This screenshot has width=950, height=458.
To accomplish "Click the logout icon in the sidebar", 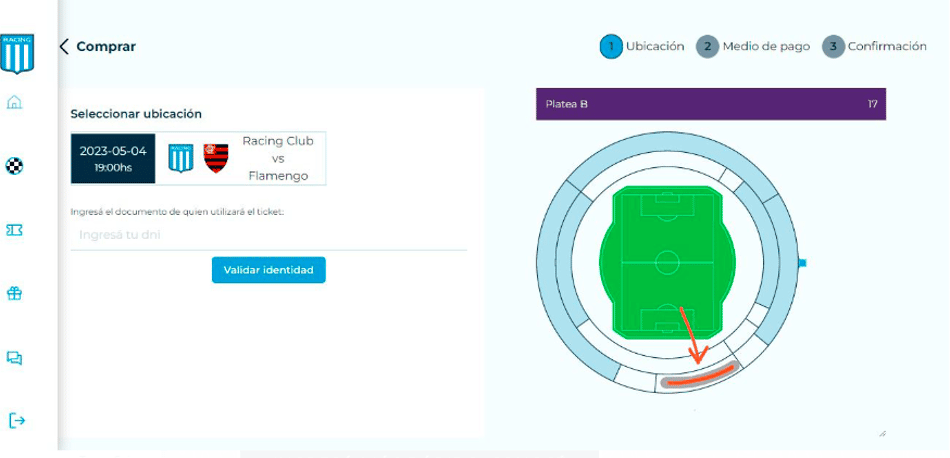I will (x=17, y=420).
